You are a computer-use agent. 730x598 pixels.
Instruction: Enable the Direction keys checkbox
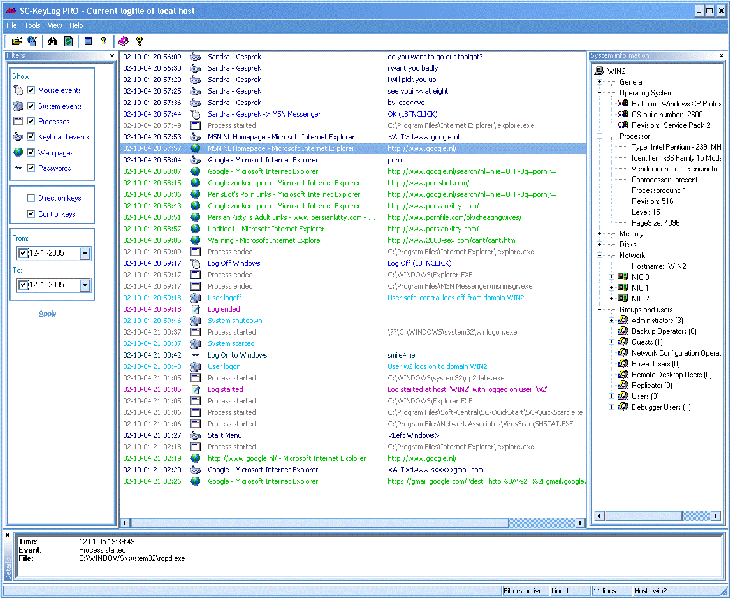coord(32,197)
